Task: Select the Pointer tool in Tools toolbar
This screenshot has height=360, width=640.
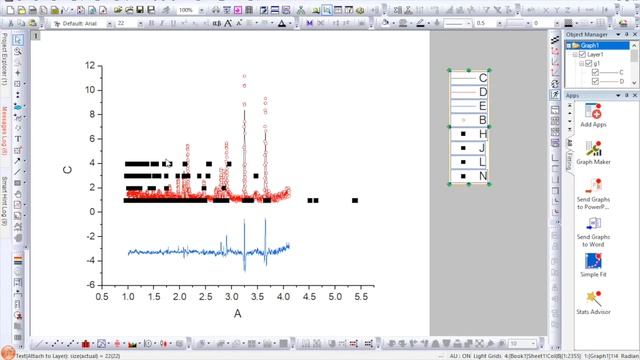Action: pos(18,40)
